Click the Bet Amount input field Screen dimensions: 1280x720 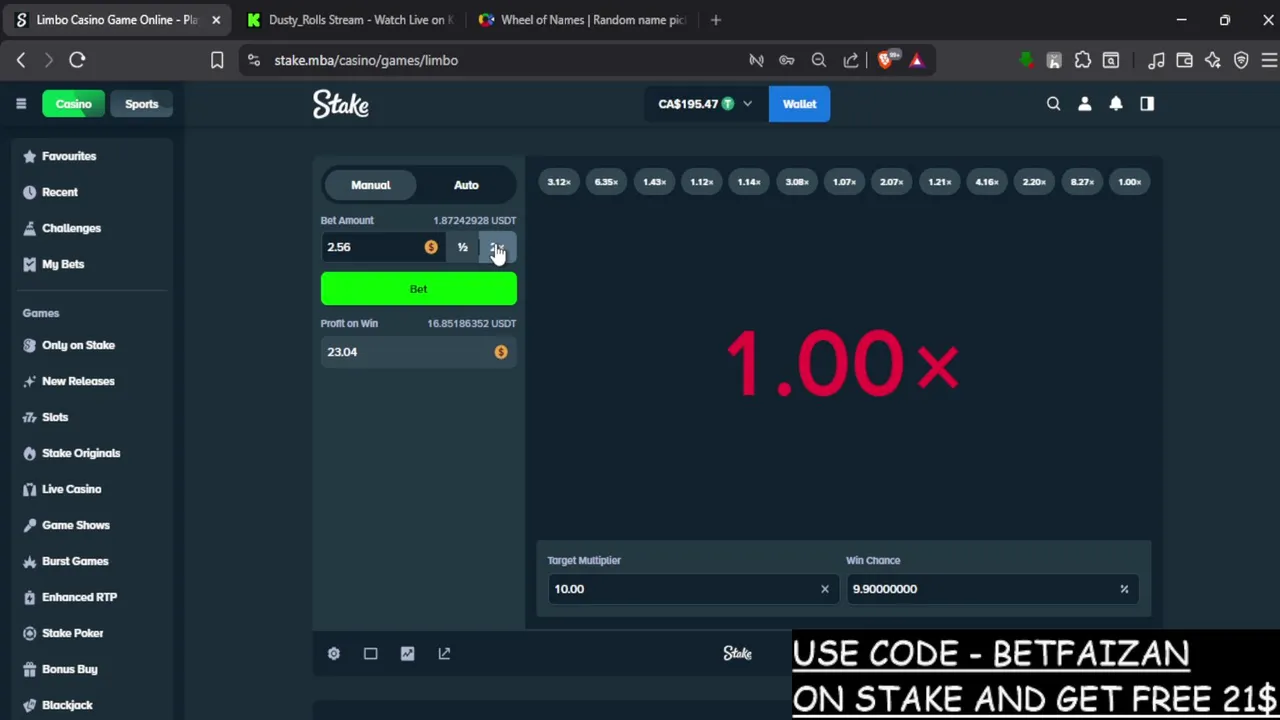[383, 247]
